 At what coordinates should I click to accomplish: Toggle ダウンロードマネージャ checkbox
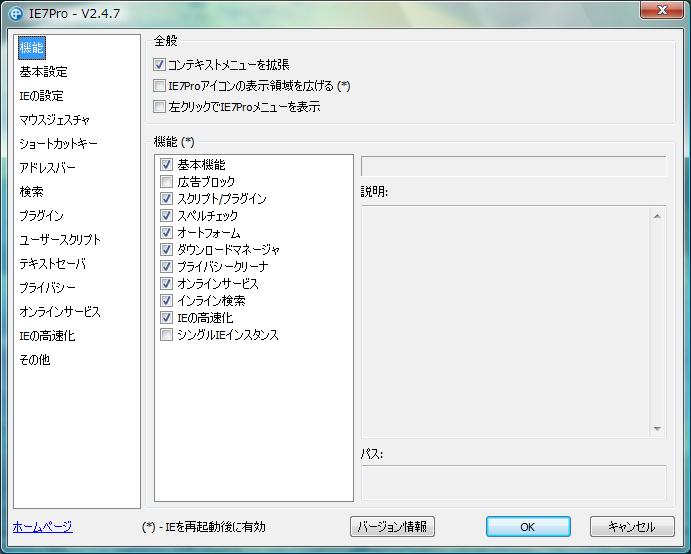tap(166, 249)
